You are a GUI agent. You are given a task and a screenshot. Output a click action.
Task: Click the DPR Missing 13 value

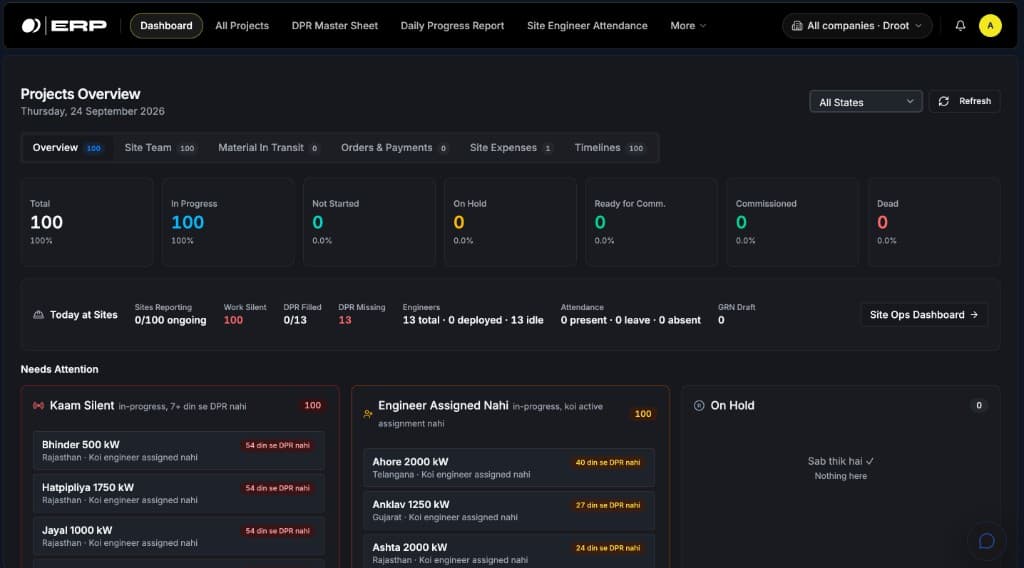pos(345,320)
